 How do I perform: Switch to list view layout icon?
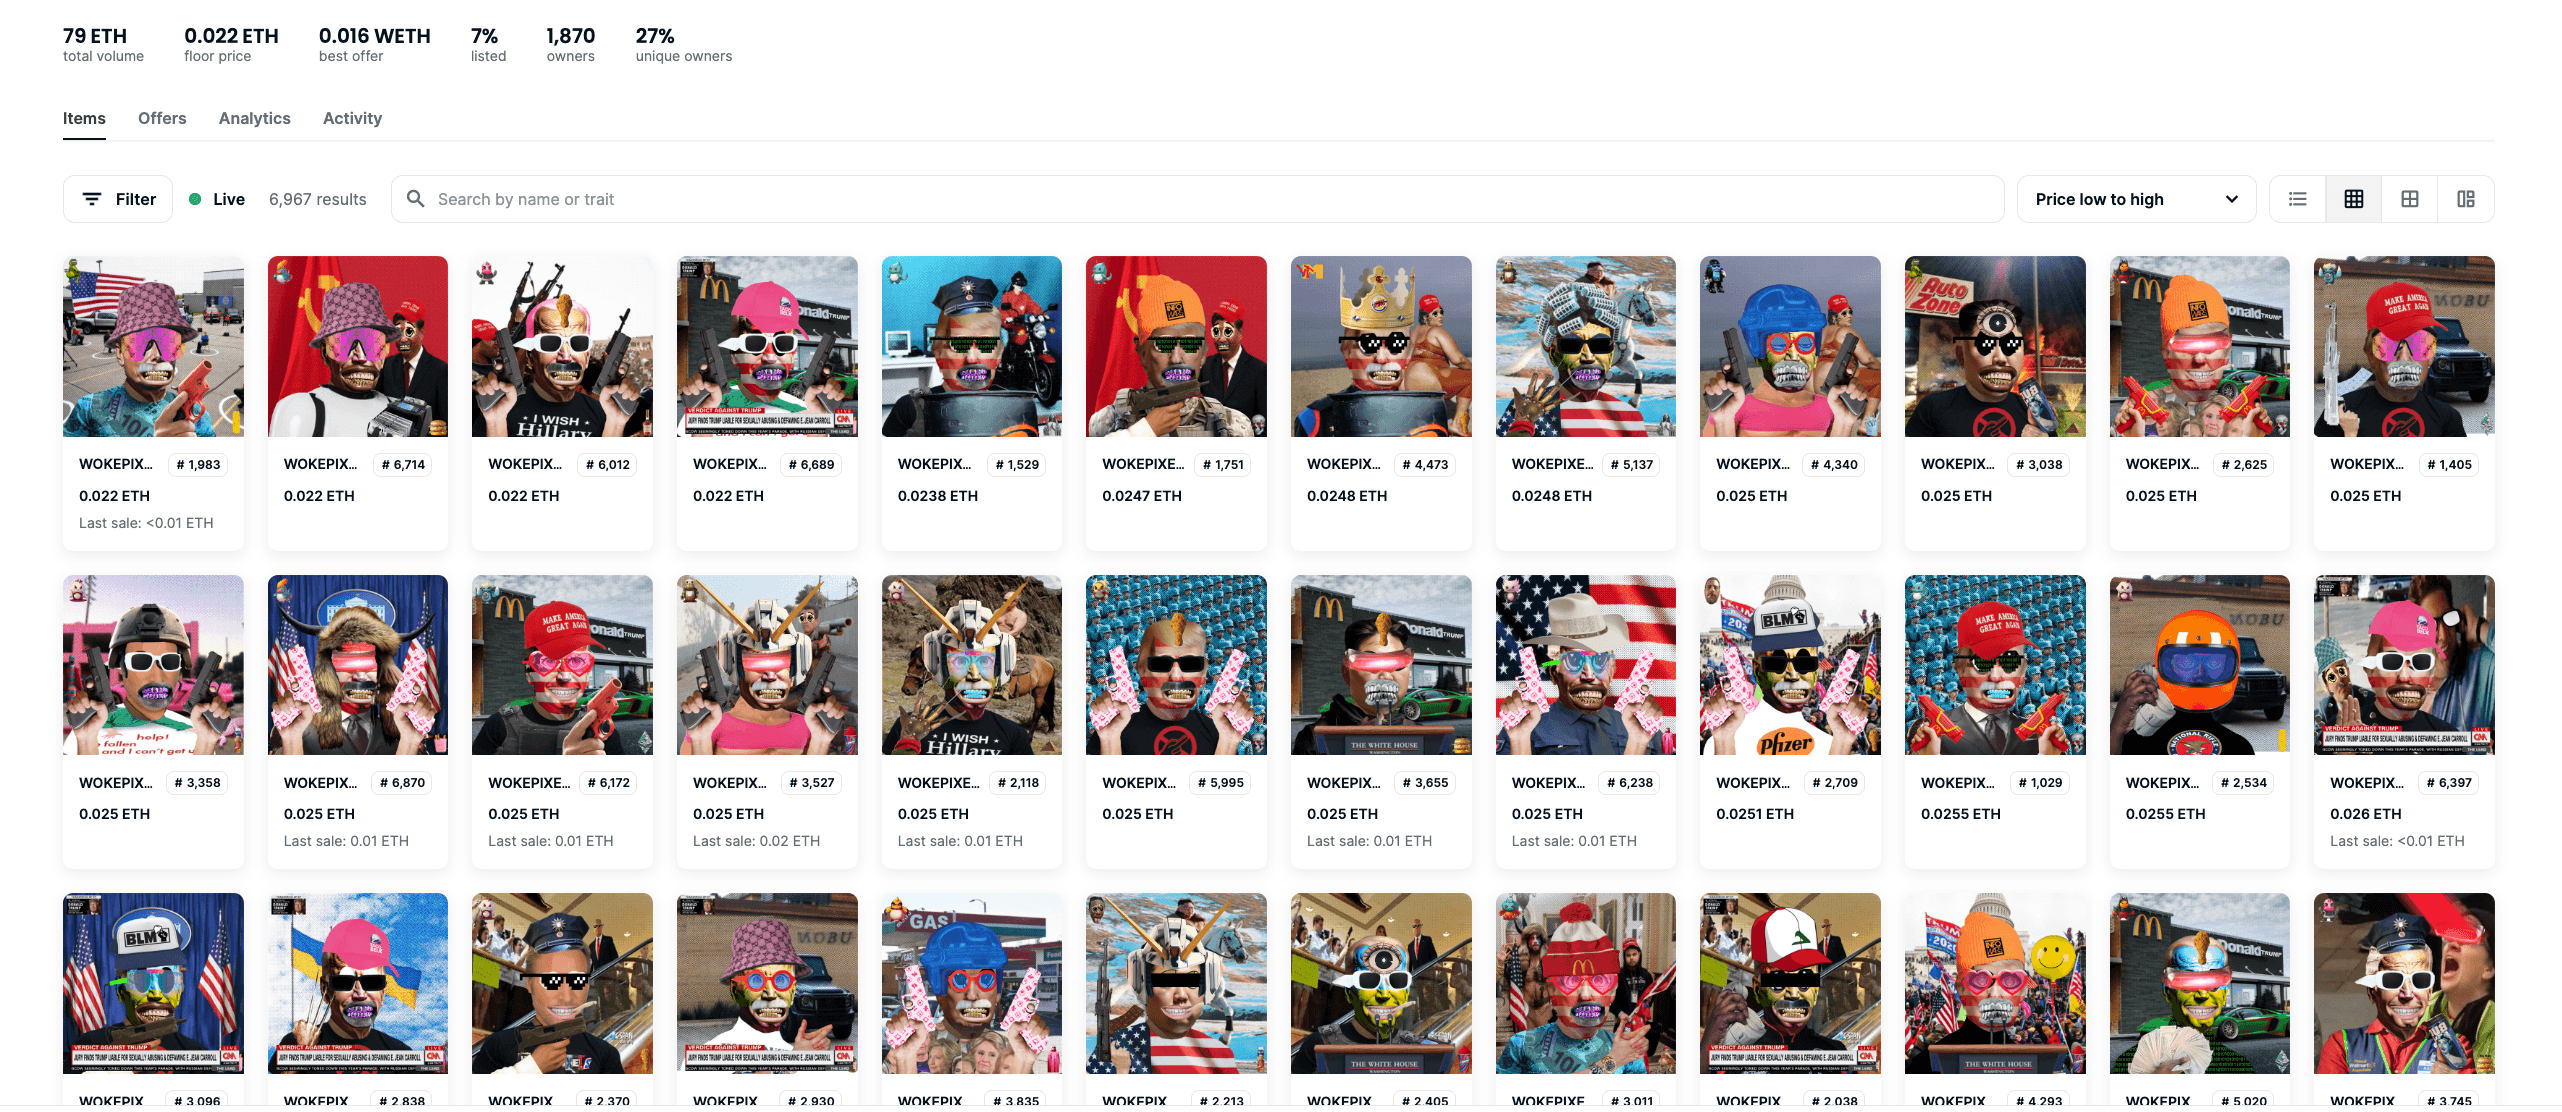pos(2297,199)
